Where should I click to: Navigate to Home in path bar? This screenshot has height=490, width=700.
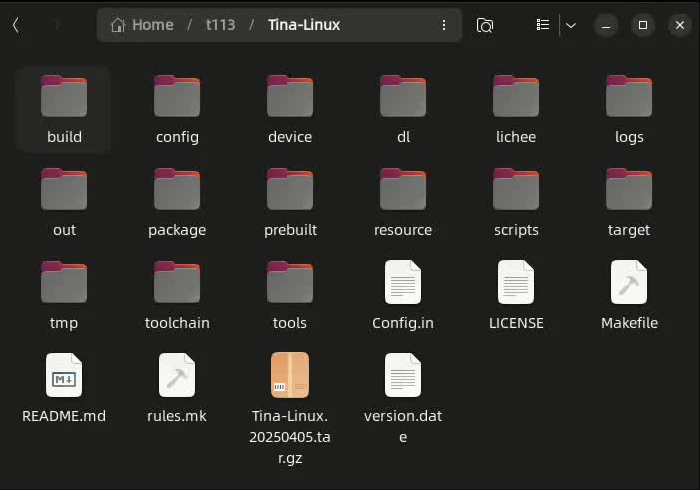pyautogui.click(x=142, y=25)
